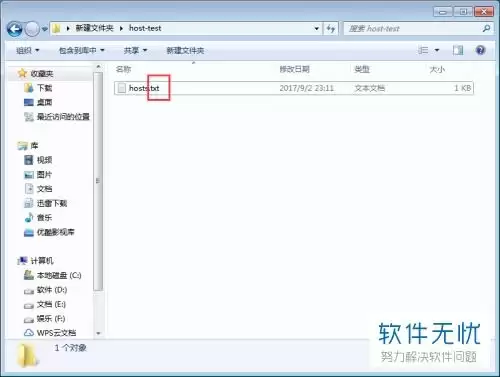Viewport: 500px width, 377px height.
Task: Open the 优酷影视库 library
Action: pyautogui.click(x=56, y=232)
